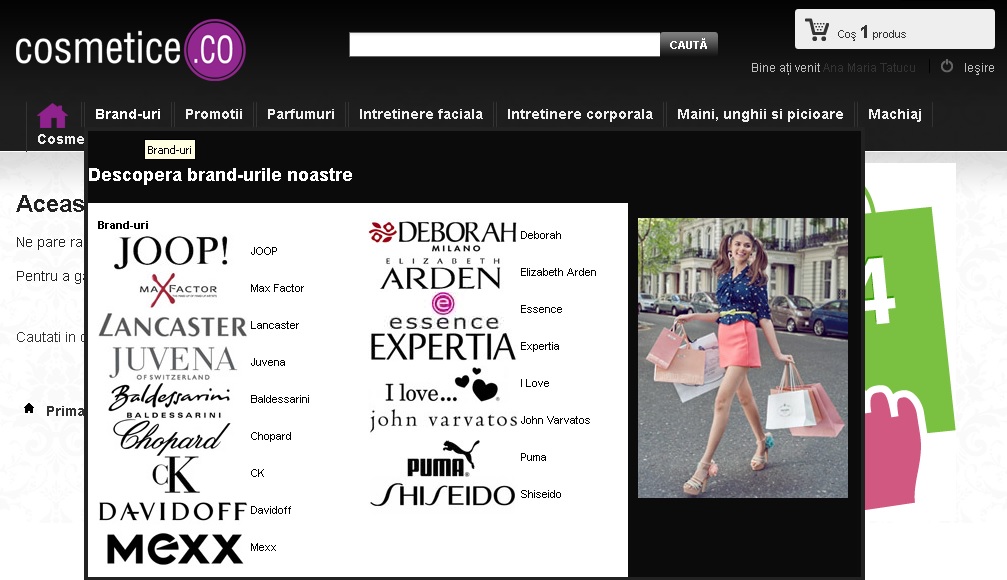This screenshot has width=1007, height=580.
Task: Open the Promotii menu
Action: click(x=214, y=114)
